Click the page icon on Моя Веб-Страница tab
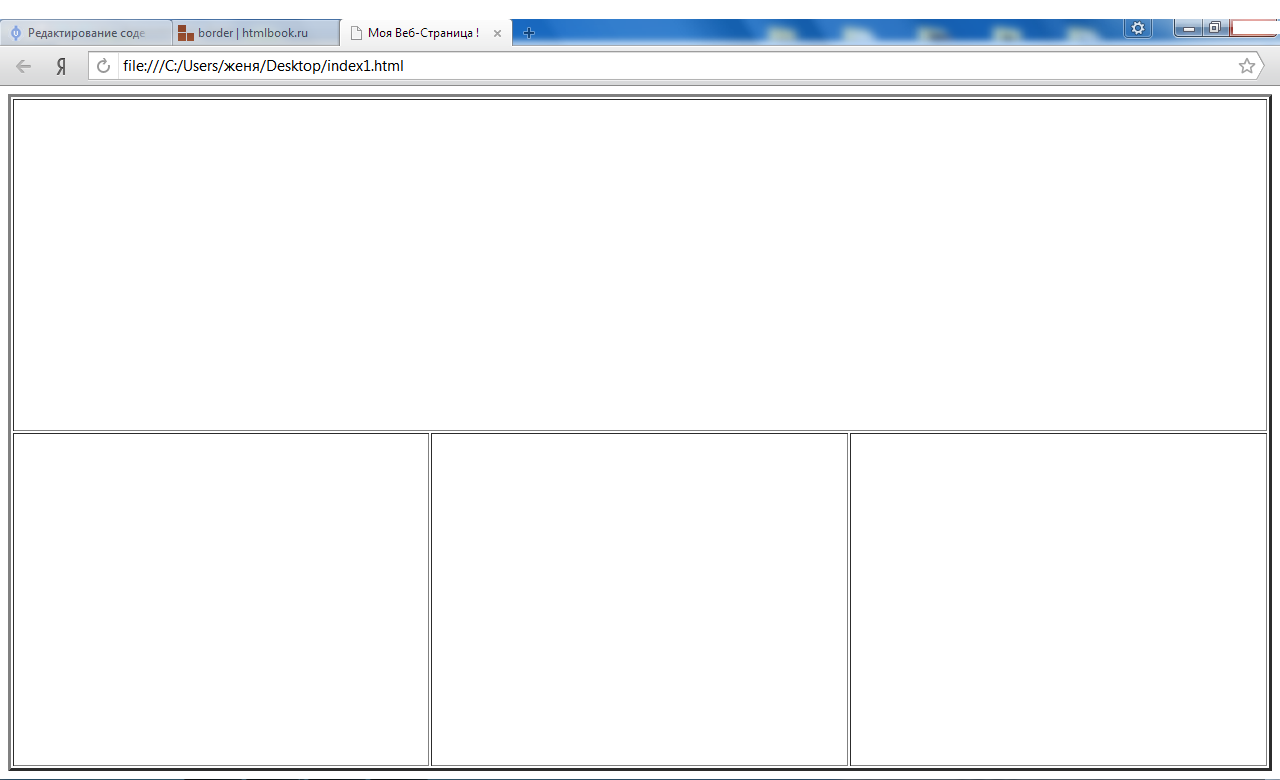1280x780 pixels. coord(356,33)
